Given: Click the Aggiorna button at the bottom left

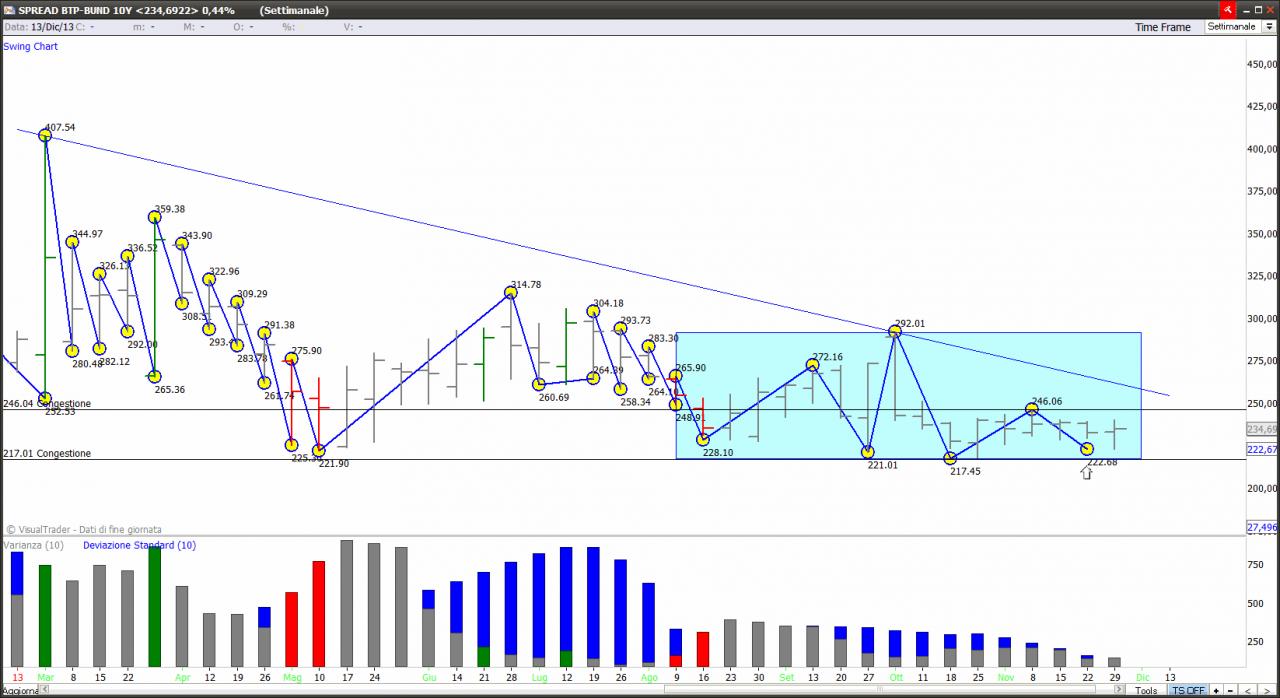Looking at the screenshot, I should click(19, 691).
